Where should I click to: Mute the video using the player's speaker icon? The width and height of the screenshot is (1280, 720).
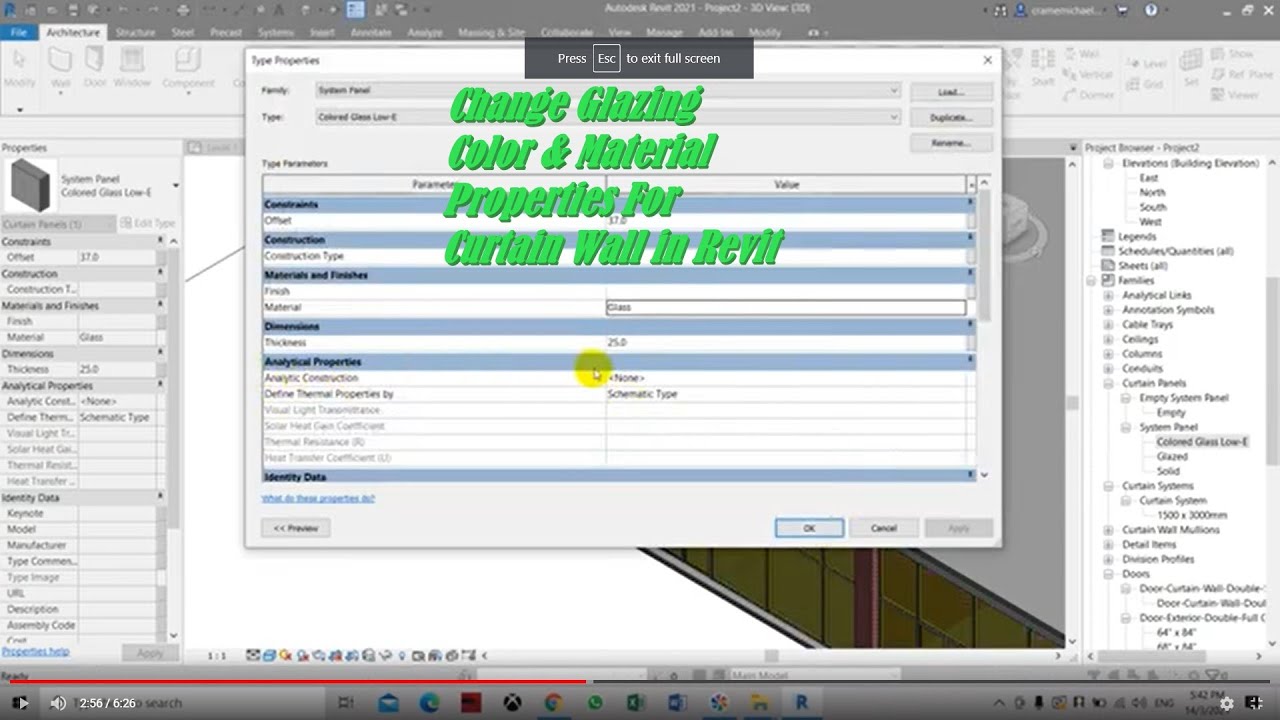click(x=58, y=703)
